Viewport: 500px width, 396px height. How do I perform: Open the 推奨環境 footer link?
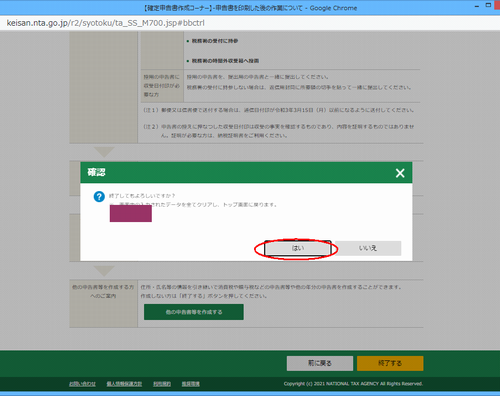point(191,384)
